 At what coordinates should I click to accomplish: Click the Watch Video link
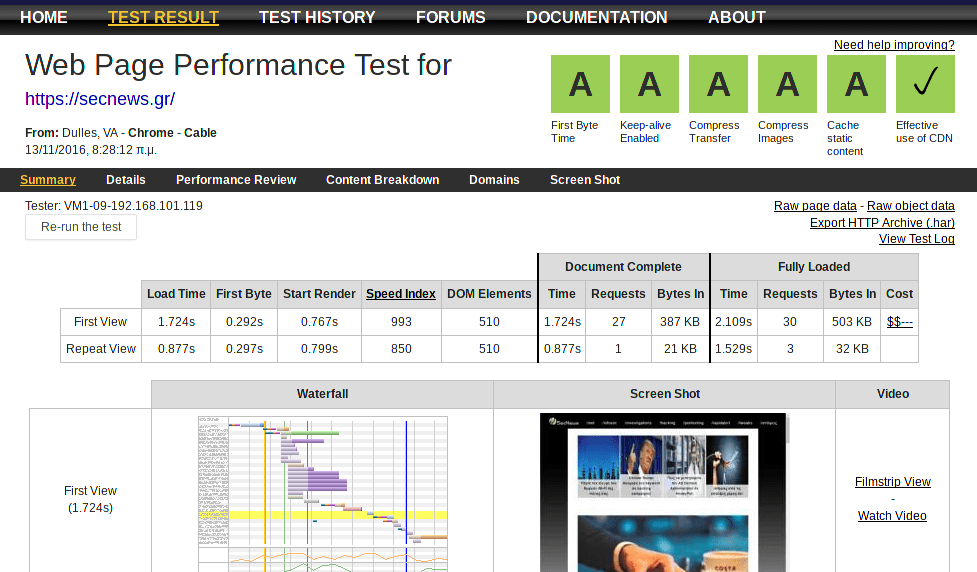point(892,516)
